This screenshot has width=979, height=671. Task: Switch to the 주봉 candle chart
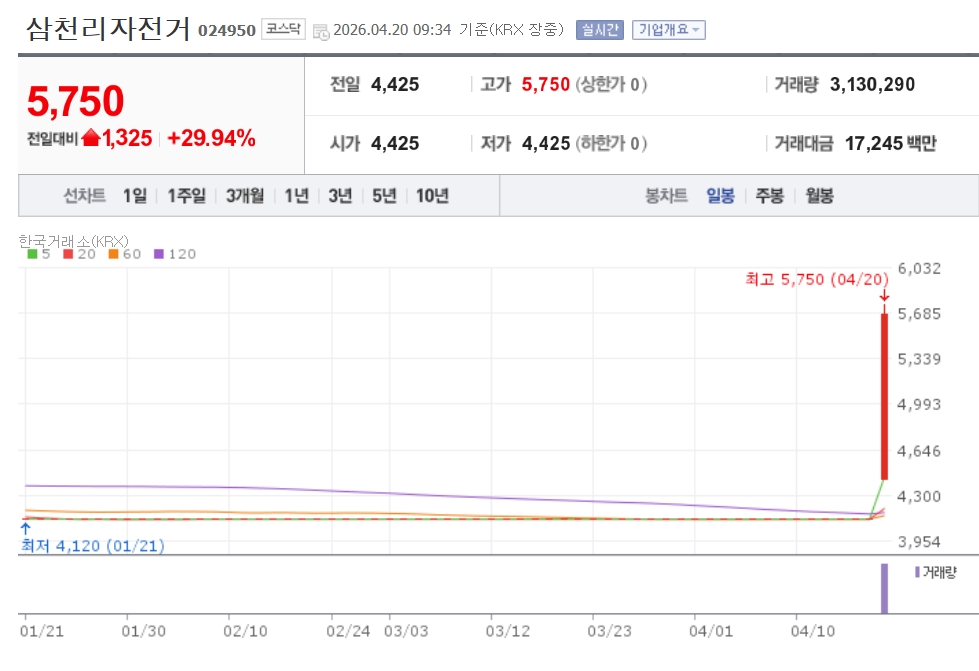tap(769, 196)
